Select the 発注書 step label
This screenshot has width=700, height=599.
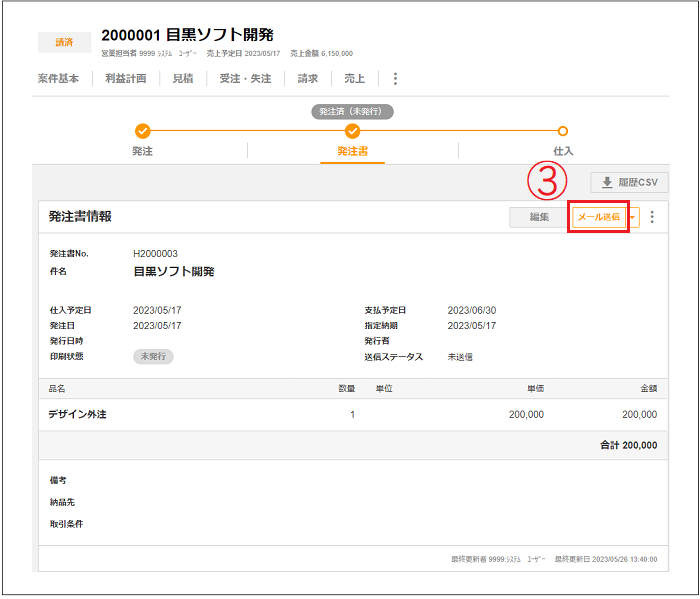click(x=352, y=151)
